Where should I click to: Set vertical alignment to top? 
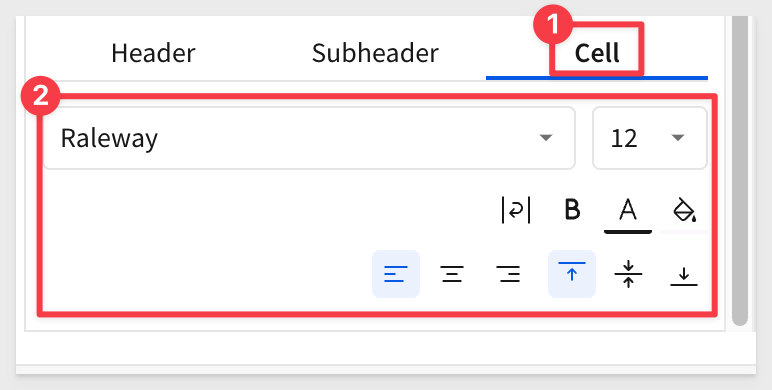(572, 274)
